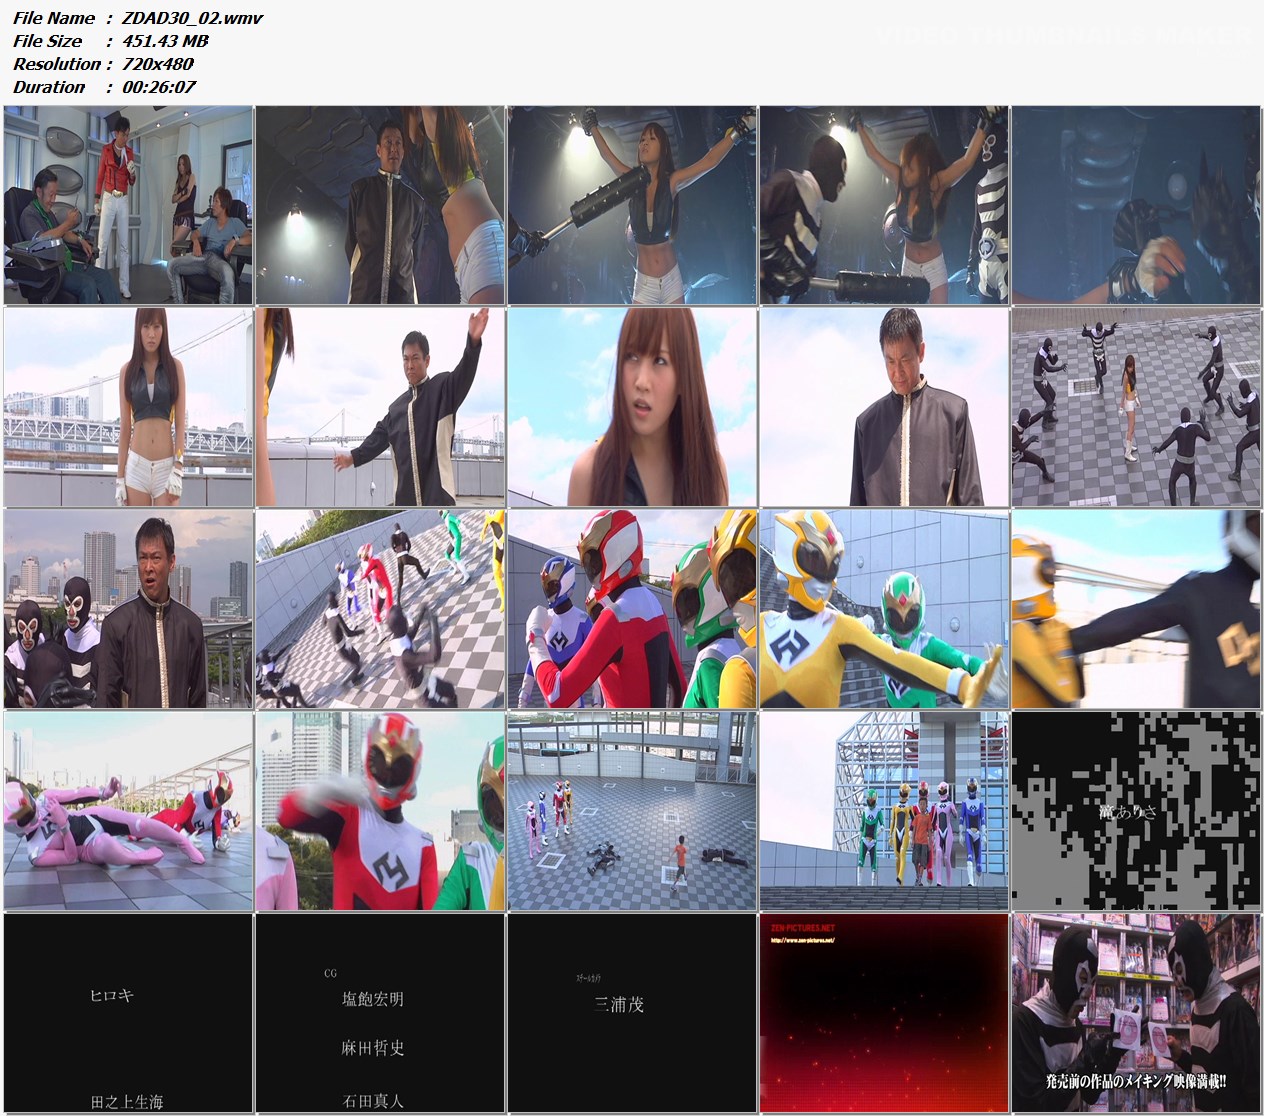Screen dimensions: 1264x1116
Task: Open the thumbnail of the man looking downward
Action: [884, 407]
